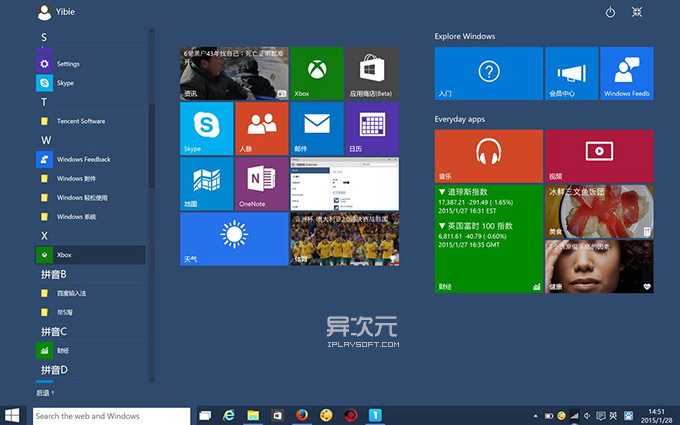
Task: Click the S letter group header
Action: pyautogui.click(x=44, y=38)
